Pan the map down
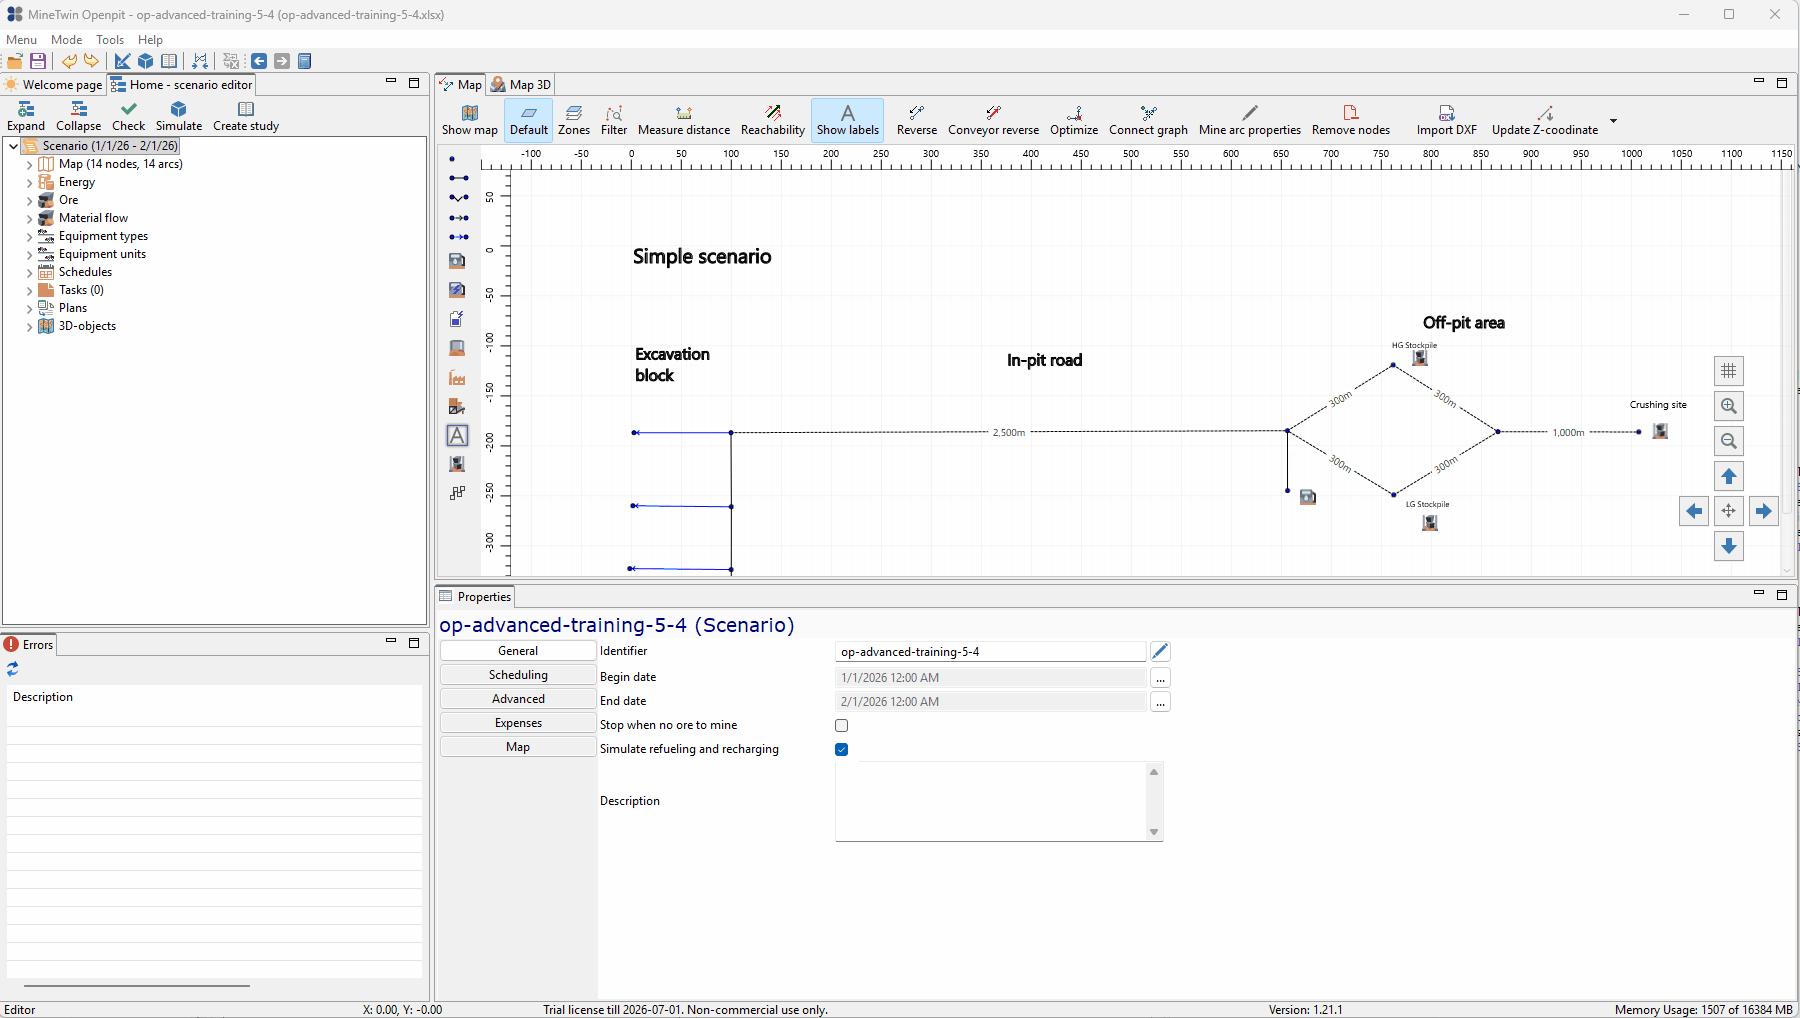The height and width of the screenshot is (1018, 1800). 1728,546
